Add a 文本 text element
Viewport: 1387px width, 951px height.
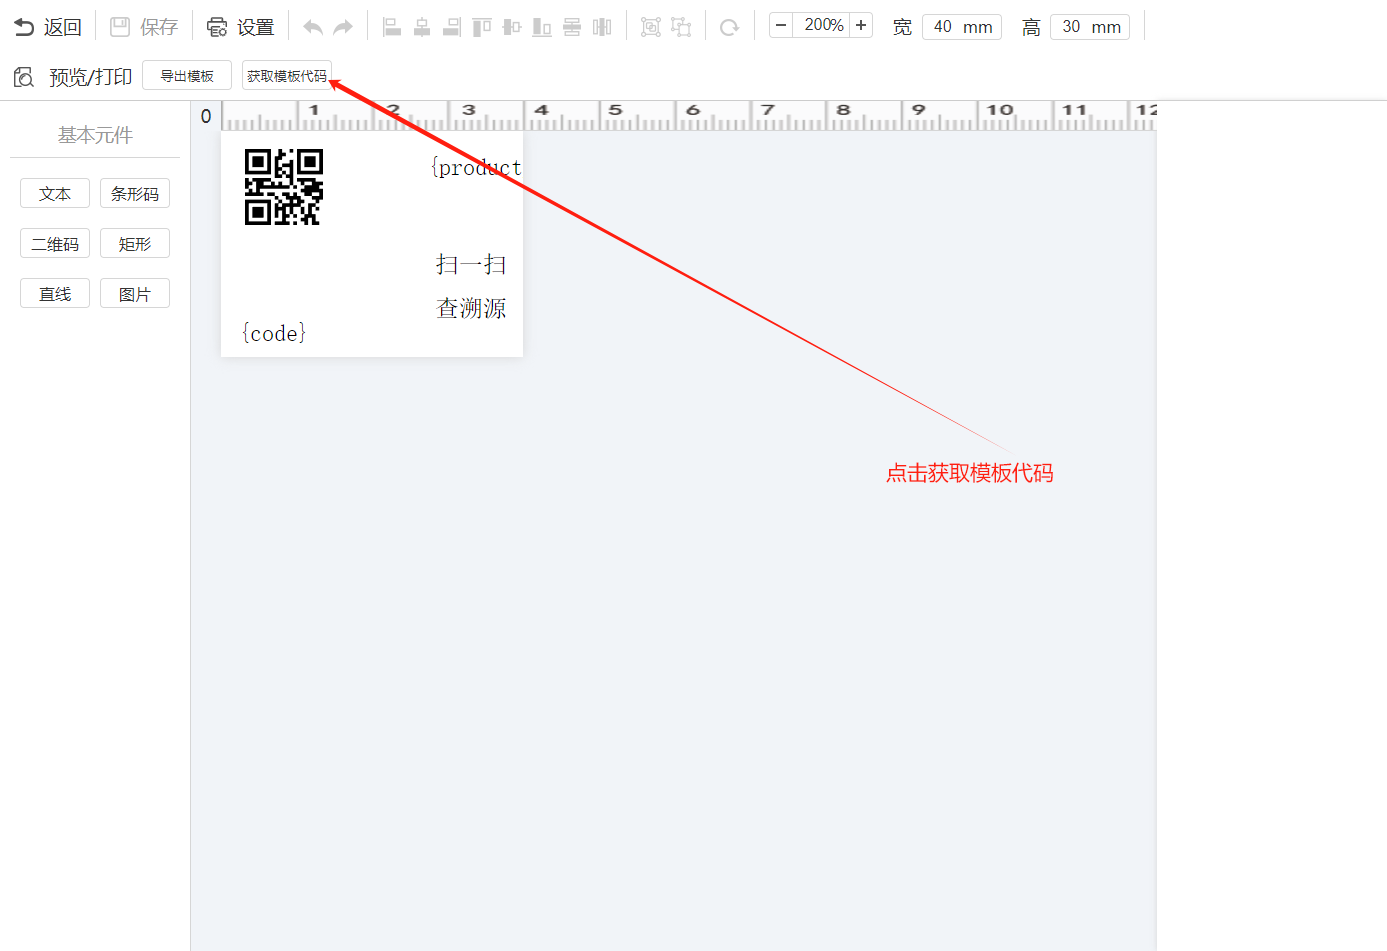[55, 194]
